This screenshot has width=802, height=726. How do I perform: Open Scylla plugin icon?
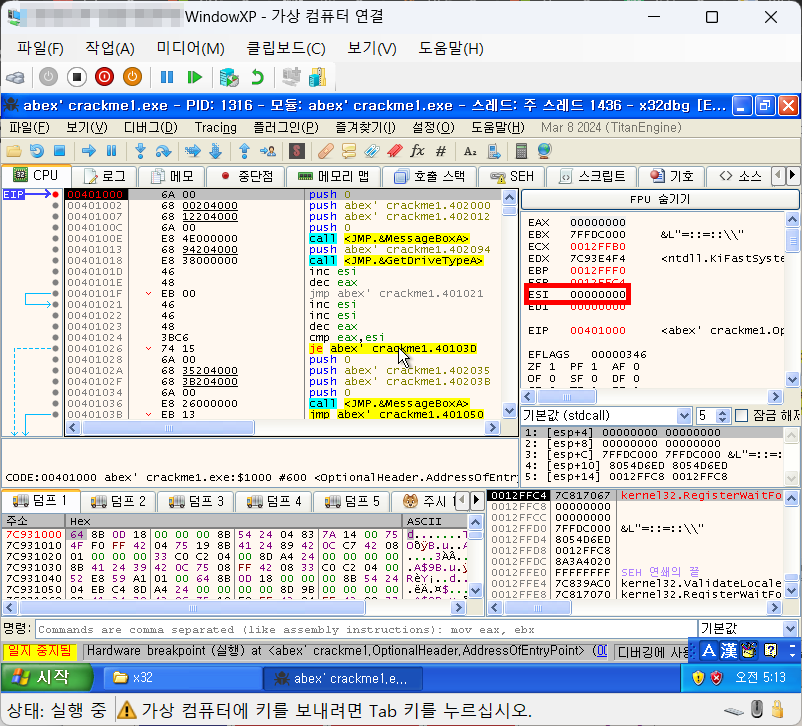297,151
